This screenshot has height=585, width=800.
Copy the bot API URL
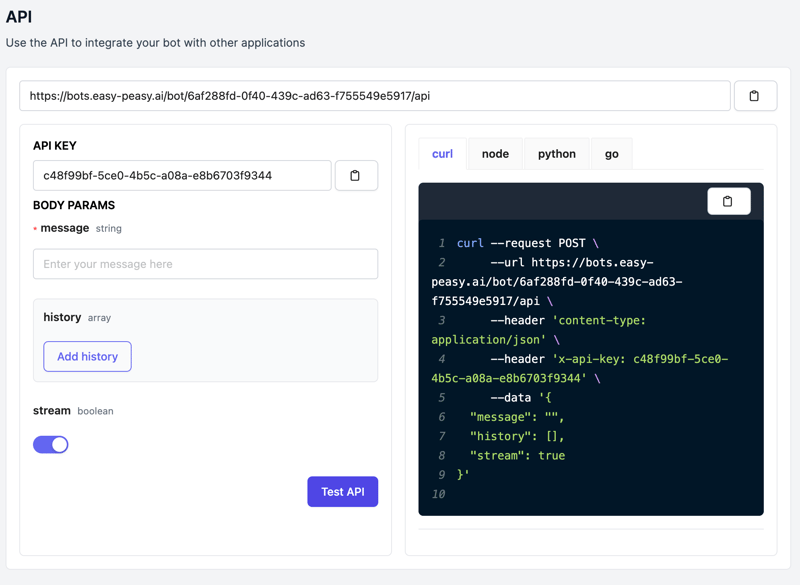click(755, 96)
